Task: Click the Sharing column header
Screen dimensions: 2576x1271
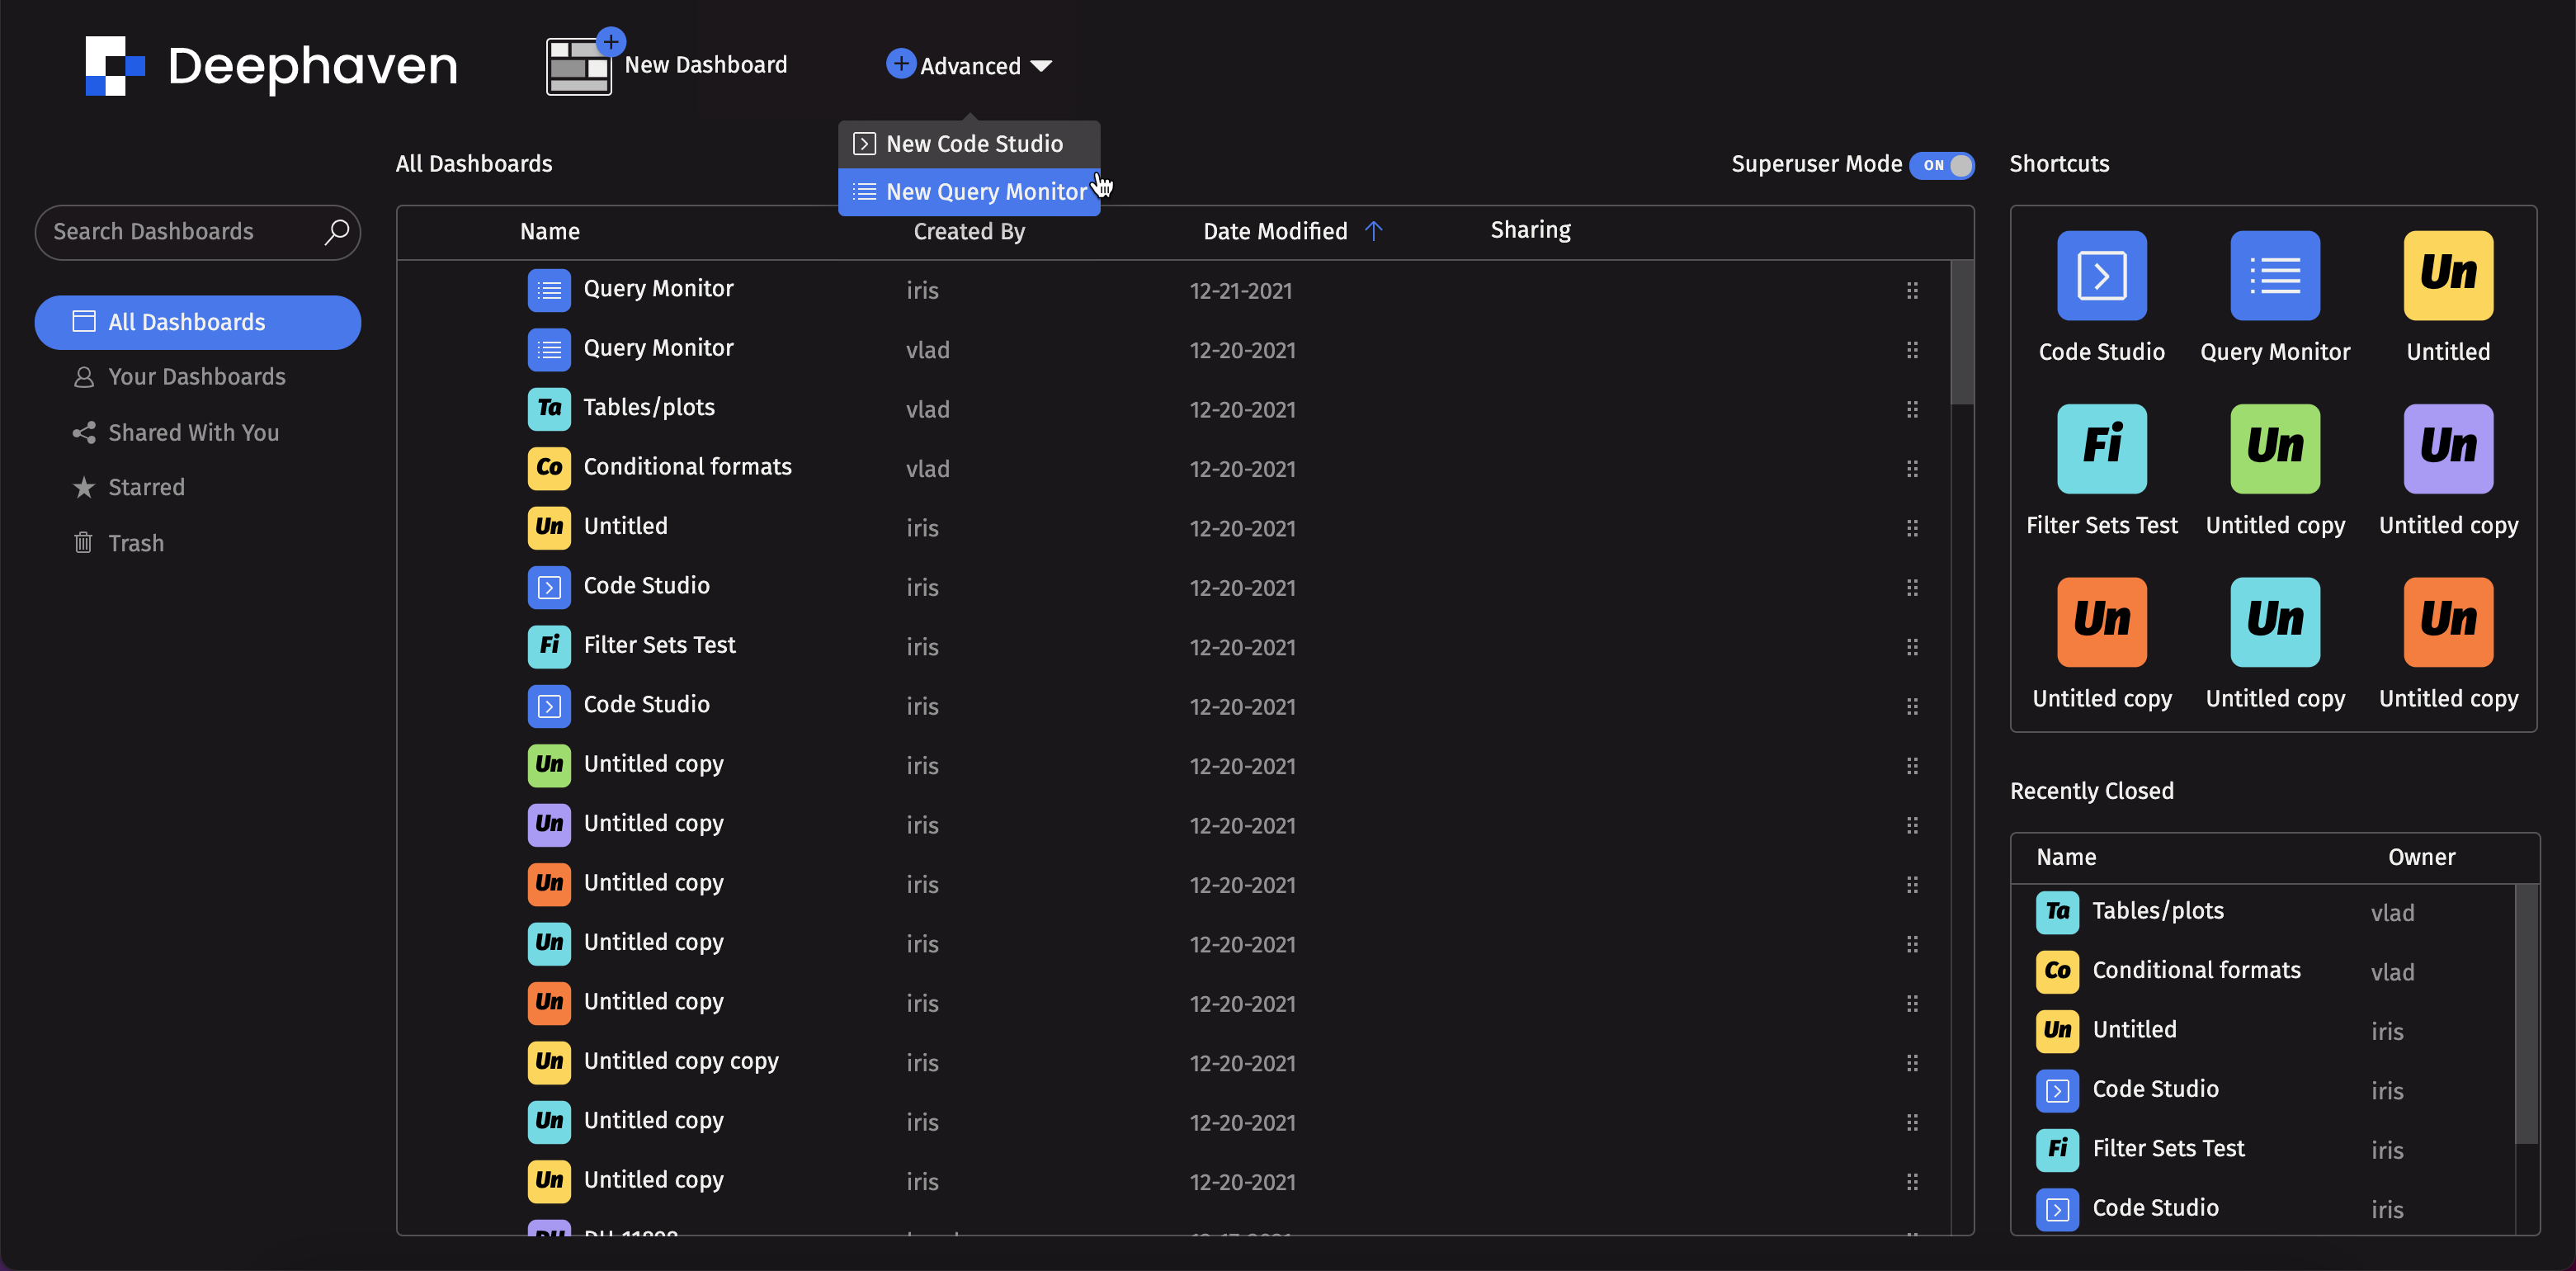Action: 1530,230
